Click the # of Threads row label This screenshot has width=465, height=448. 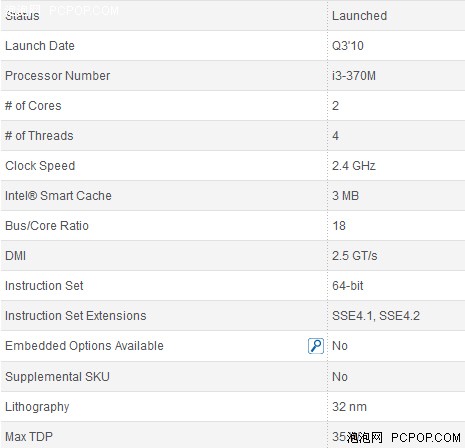tap(39, 136)
